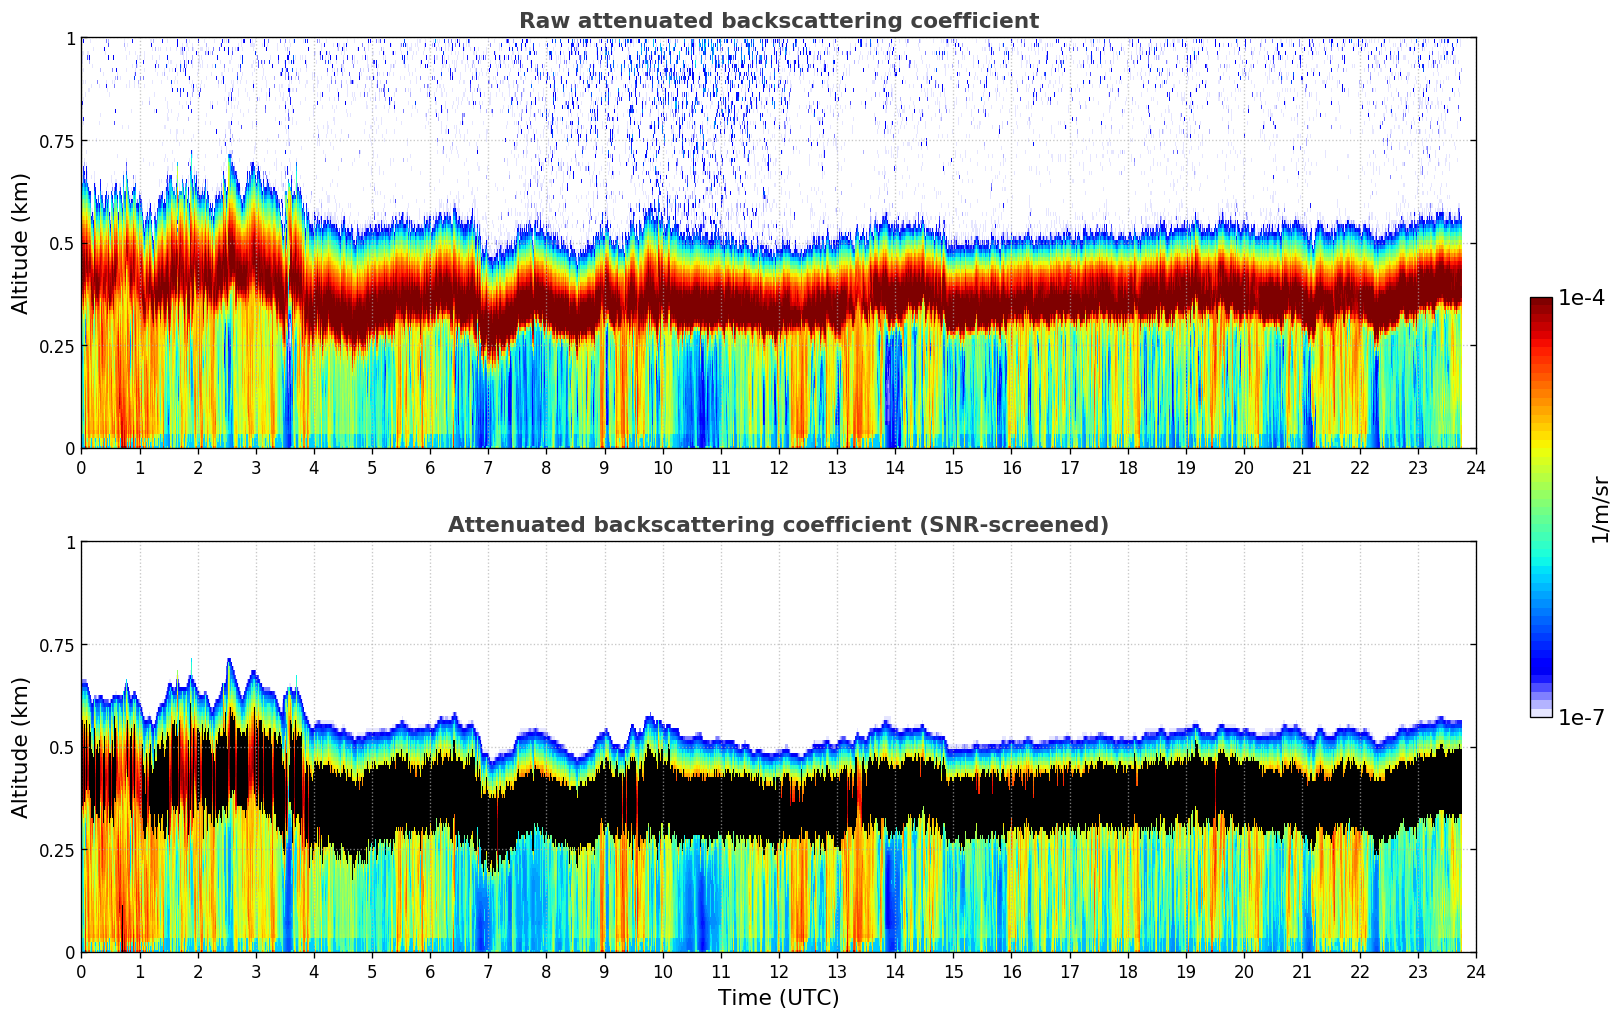
Task: Click the 0.5 altitude tick on the bottom plot
Action: [62, 747]
